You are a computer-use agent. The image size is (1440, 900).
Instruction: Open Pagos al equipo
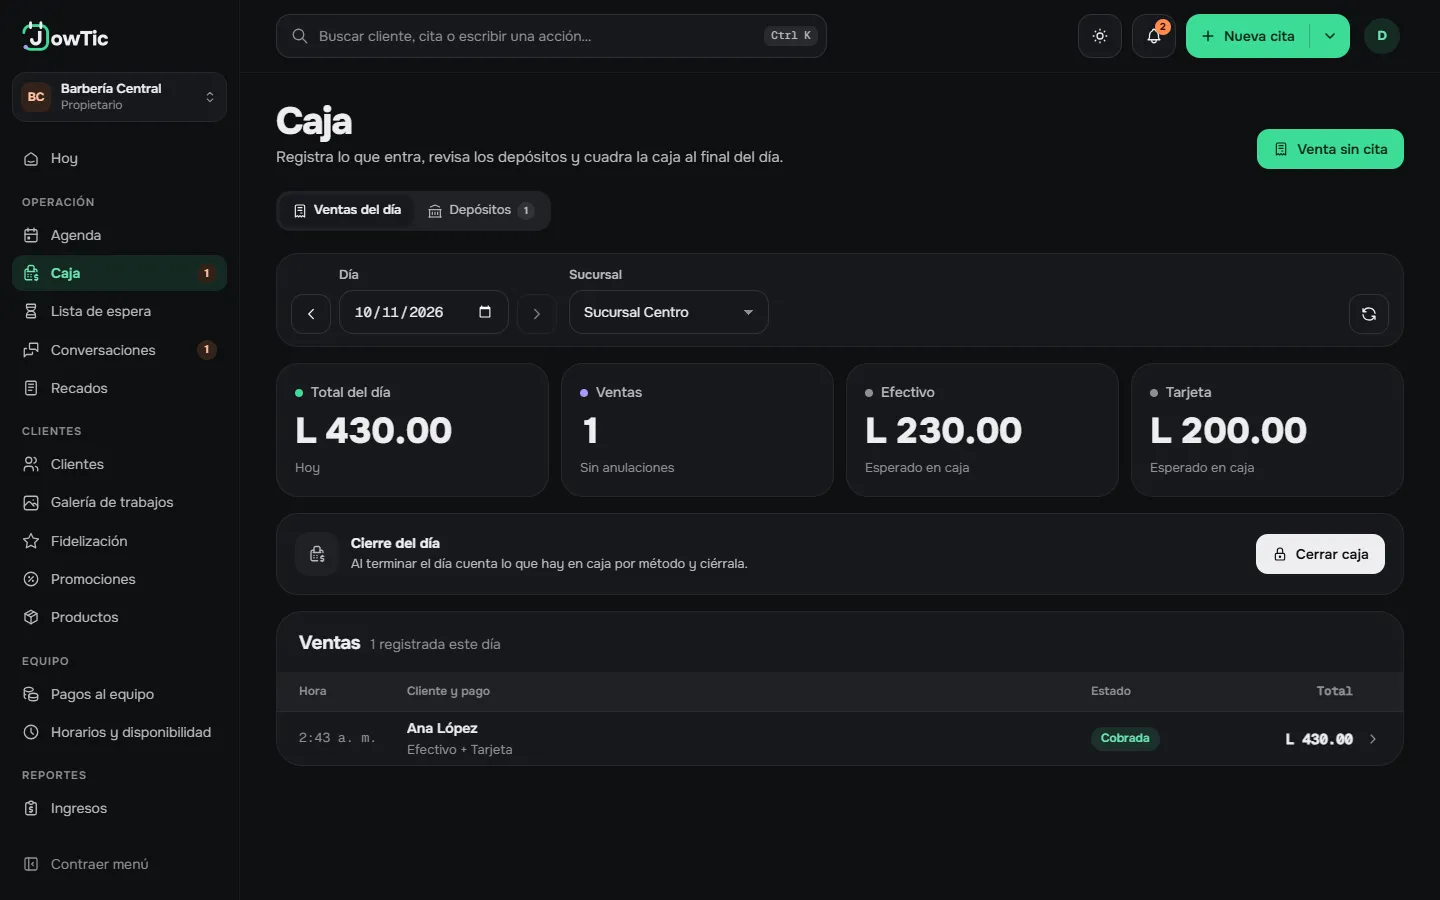tap(119, 694)
